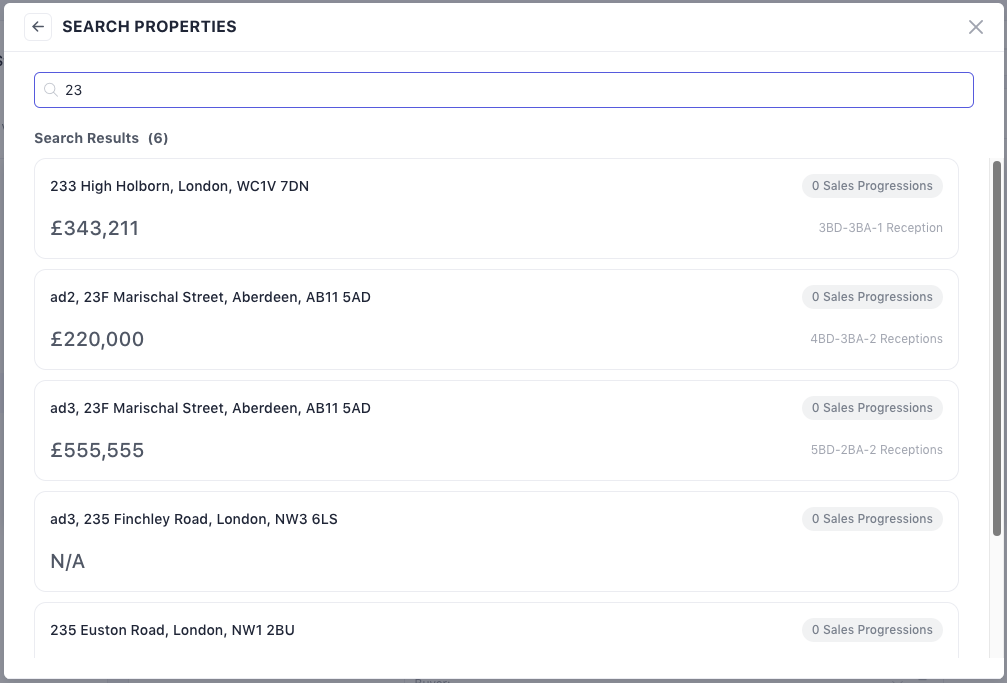
Task: Click the 4BD-3BA-2 Receptions label
Action: pos(876,339)
